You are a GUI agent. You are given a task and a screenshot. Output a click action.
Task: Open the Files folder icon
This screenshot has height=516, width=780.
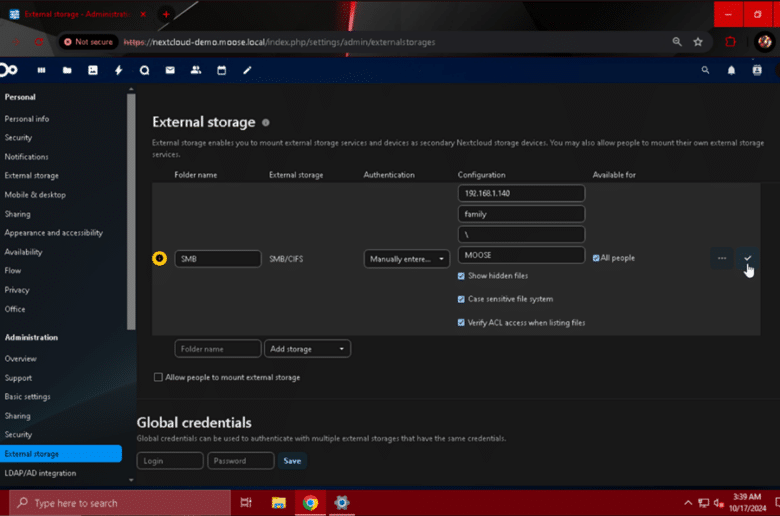(67, 70)
